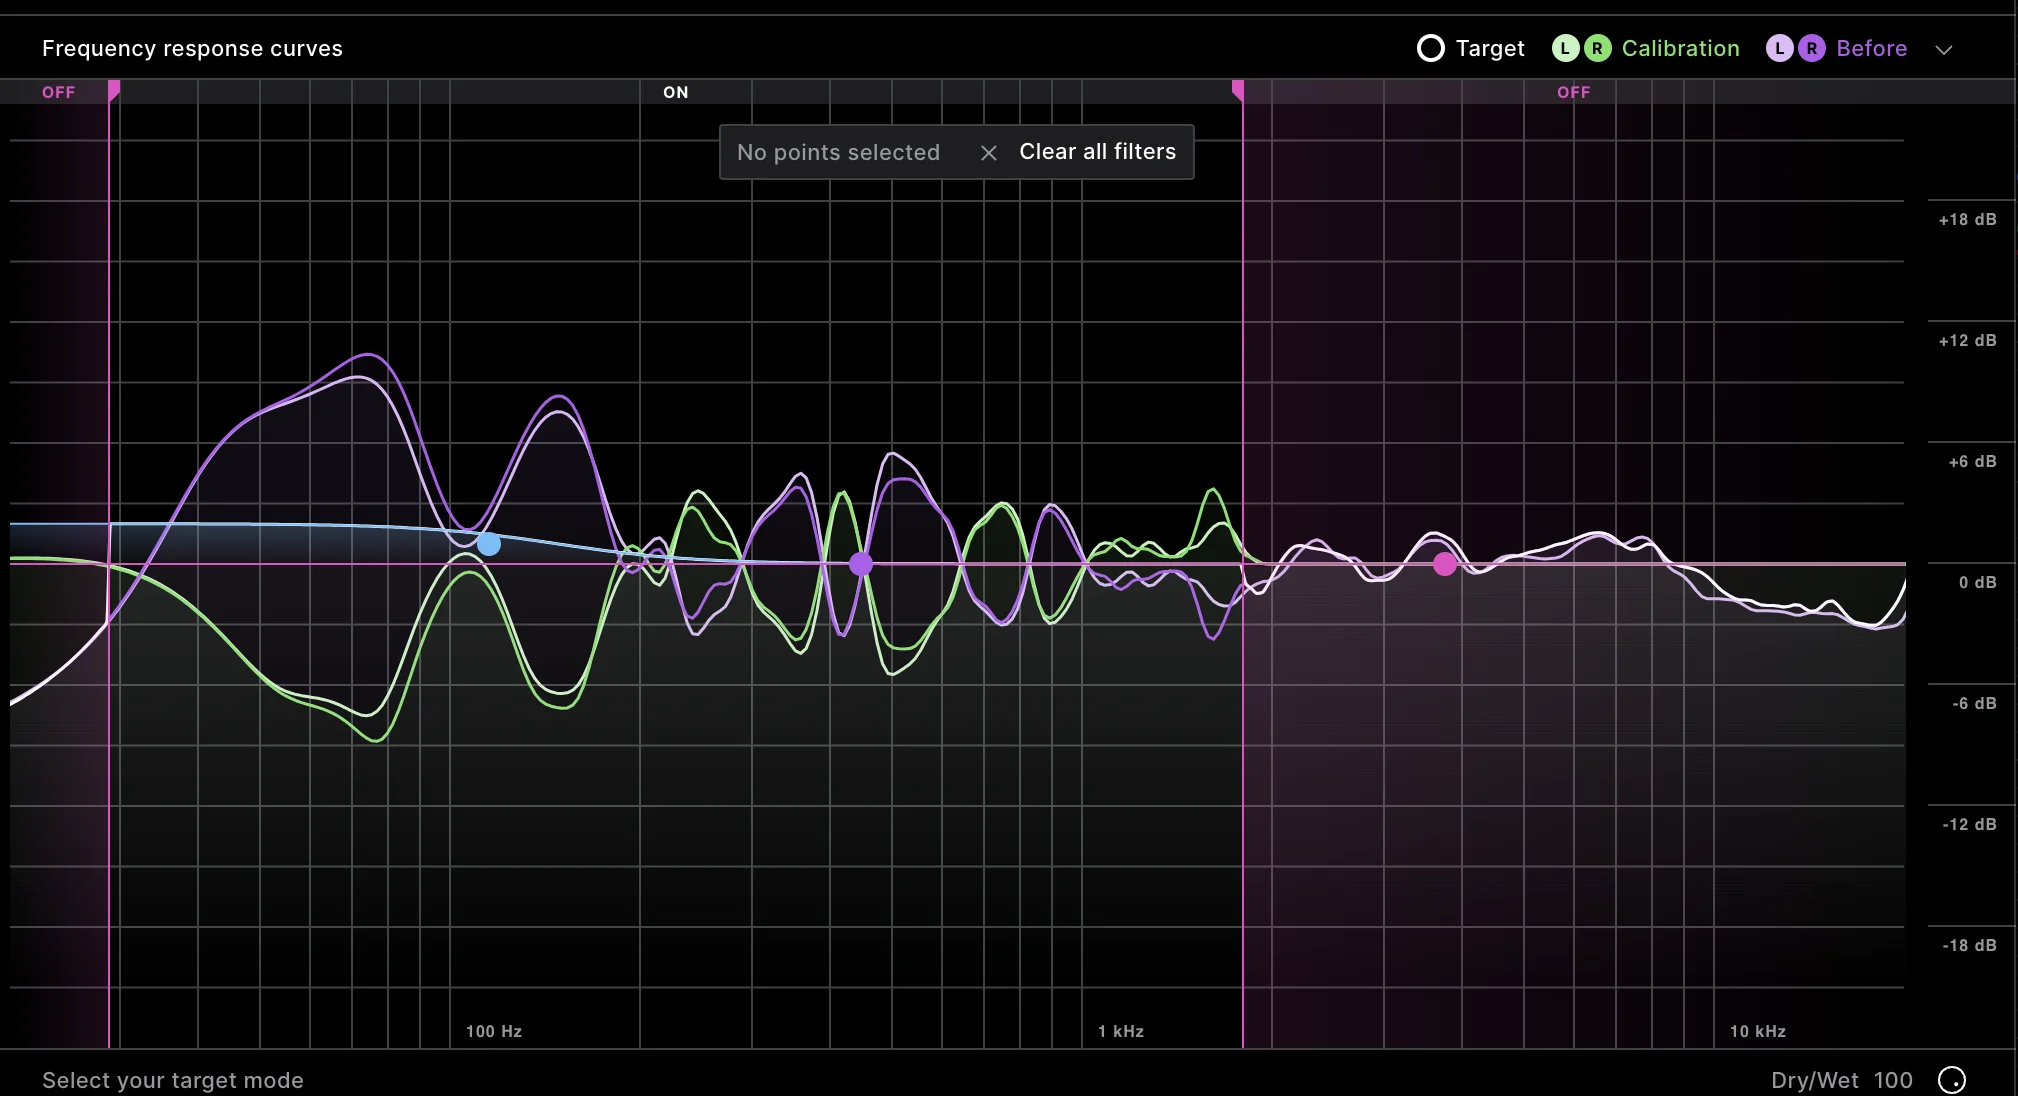Viewport: 2018px width, 1096px height.
Task: Click the Select your target mode heading
Action: (x=173, y=1080)
